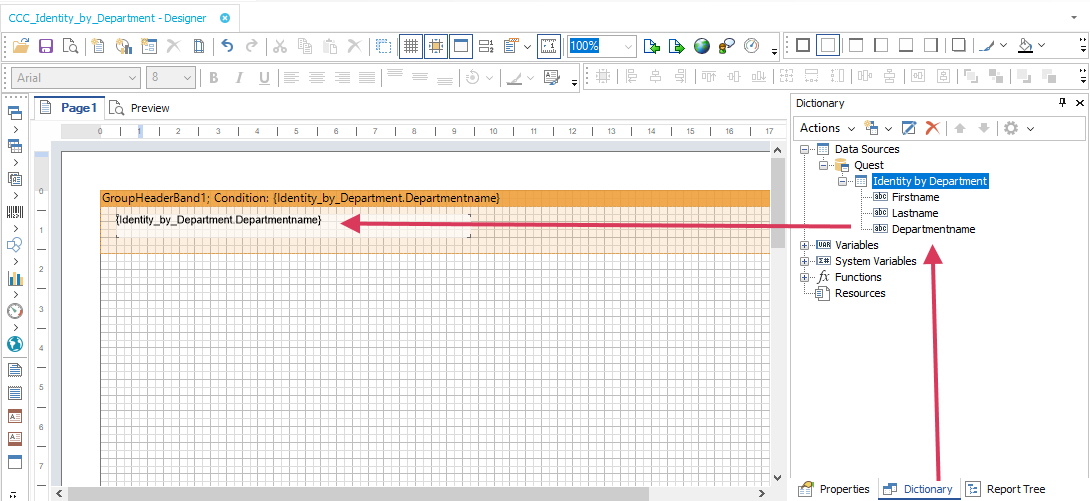Click the user speech-bubble icon
The height and width of the screenshot is (501, 1090).
click(x=726, y=47)
